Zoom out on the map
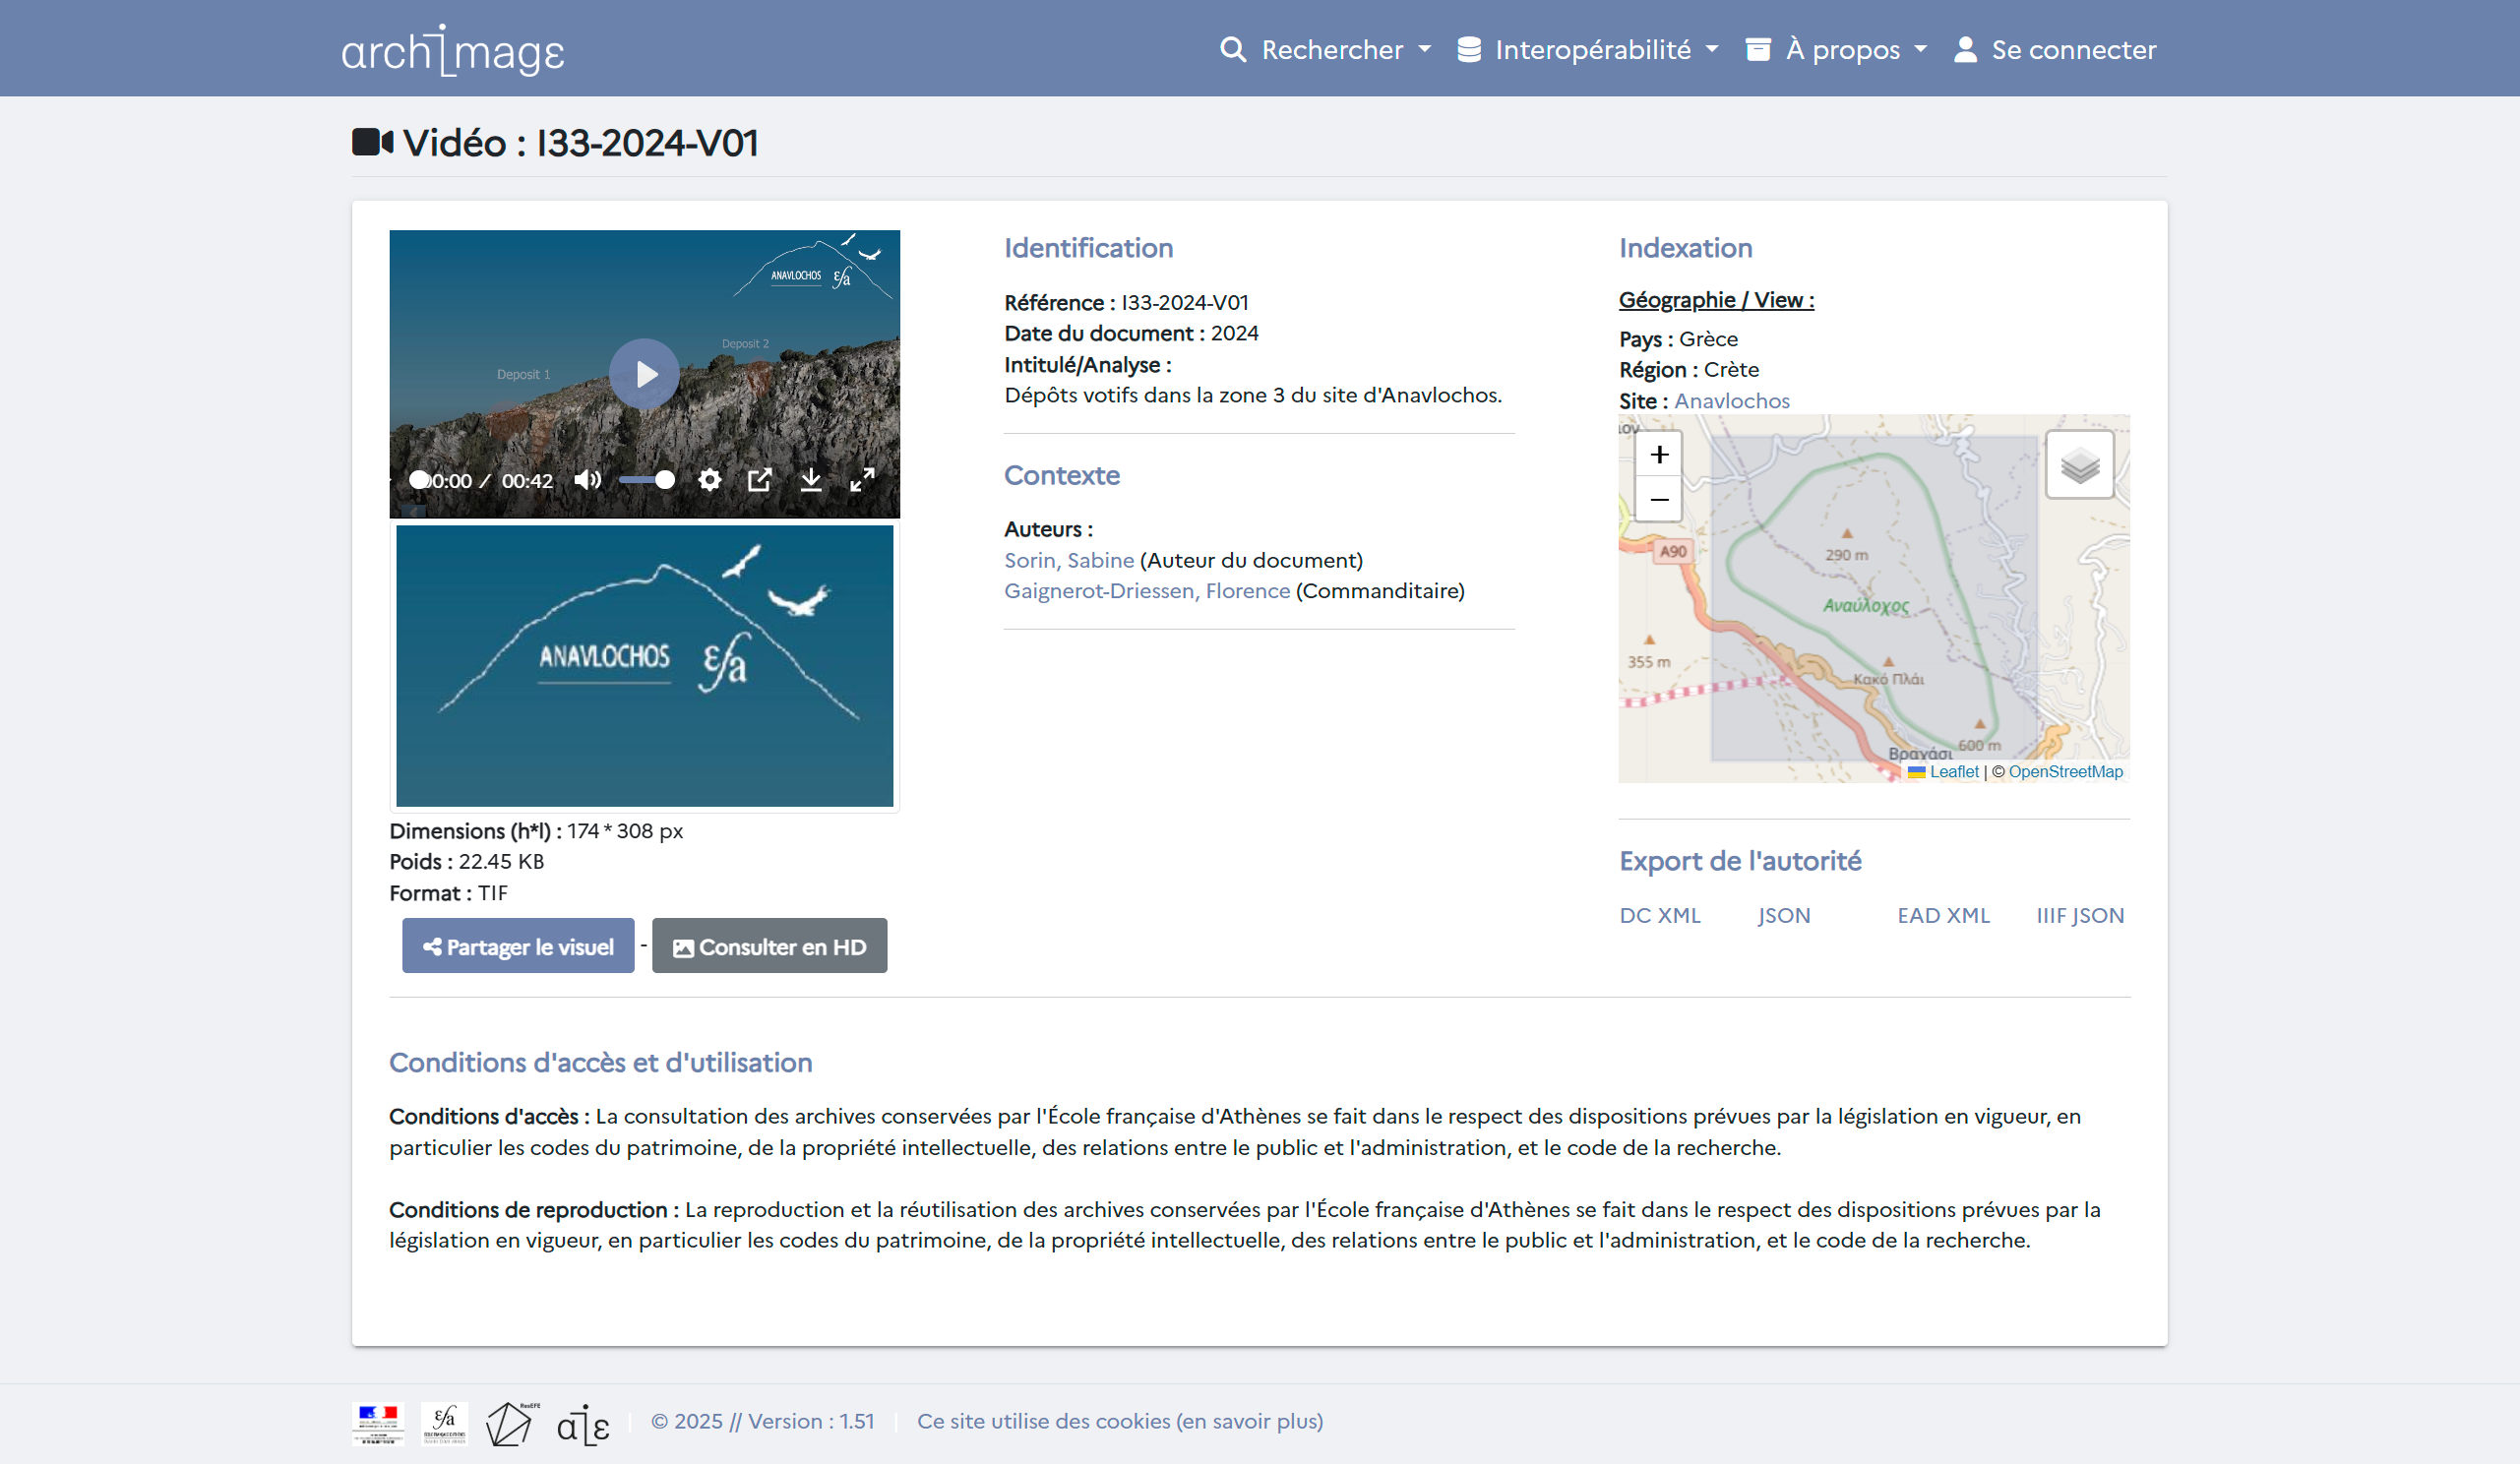Viewport: 2520px width, 1464px height. click(x=1659, y=499)
